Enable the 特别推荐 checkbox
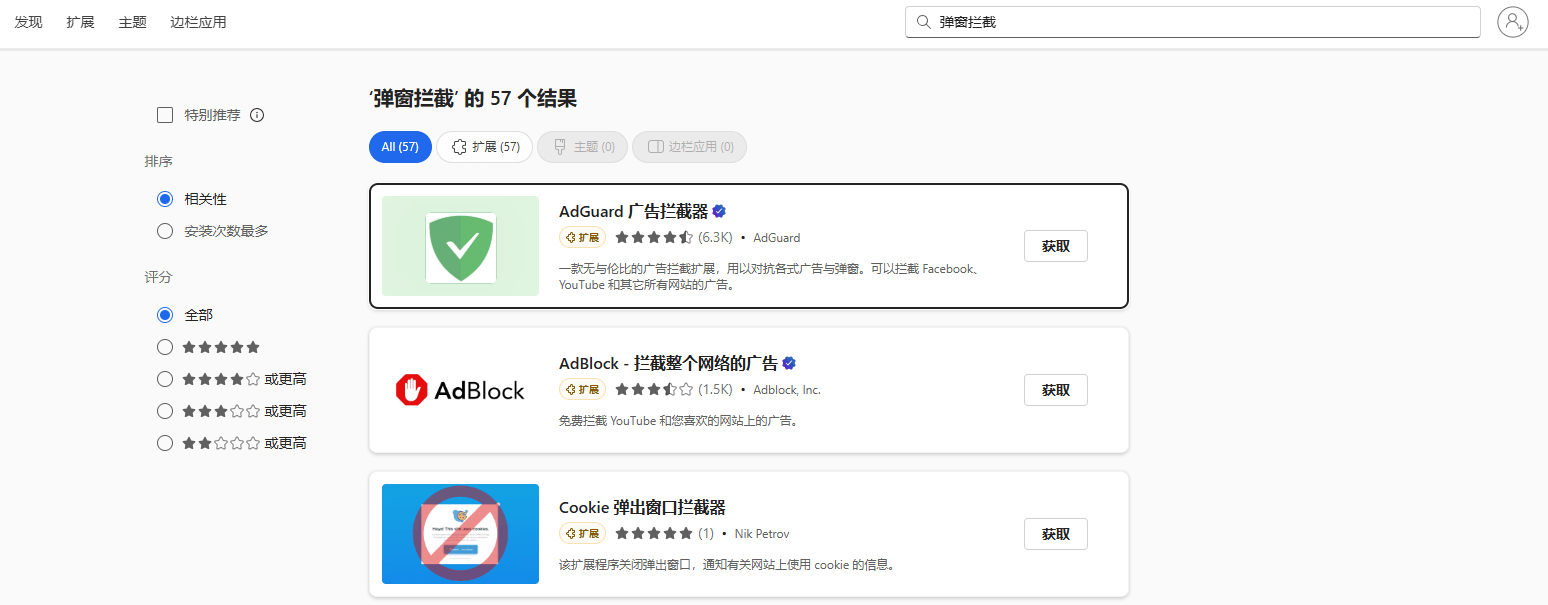Viewport: 1548px width, 605px height. click(164, 115)
